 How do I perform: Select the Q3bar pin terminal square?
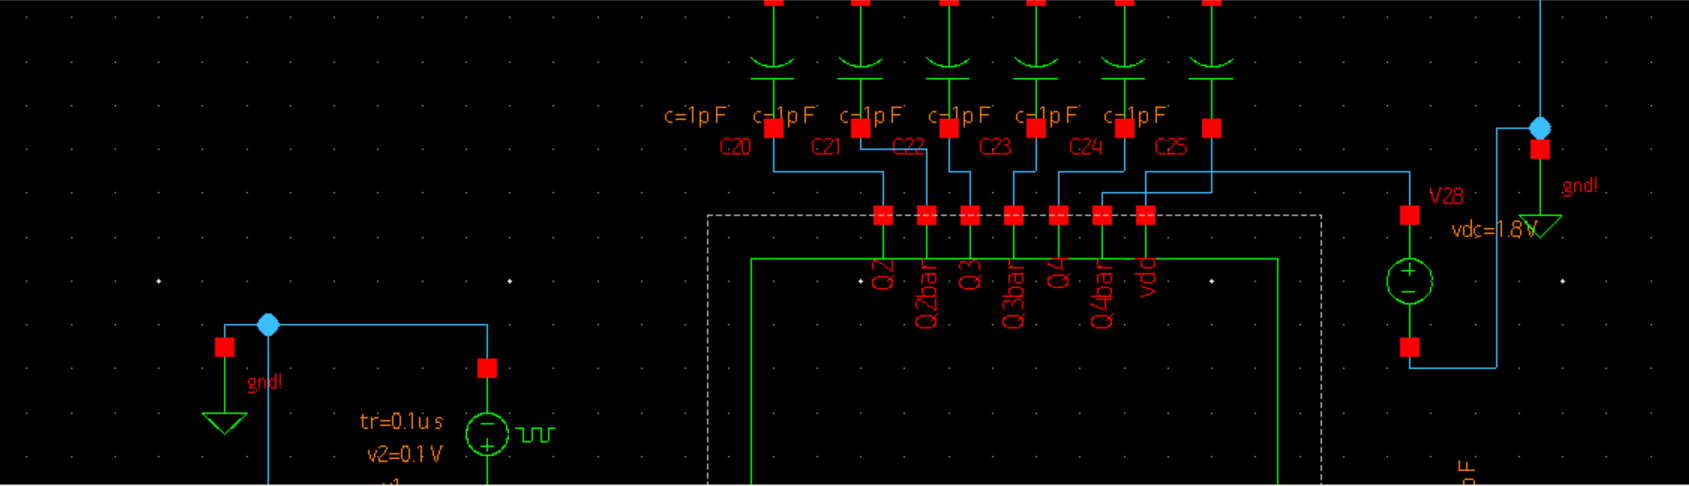(1014, 215)
